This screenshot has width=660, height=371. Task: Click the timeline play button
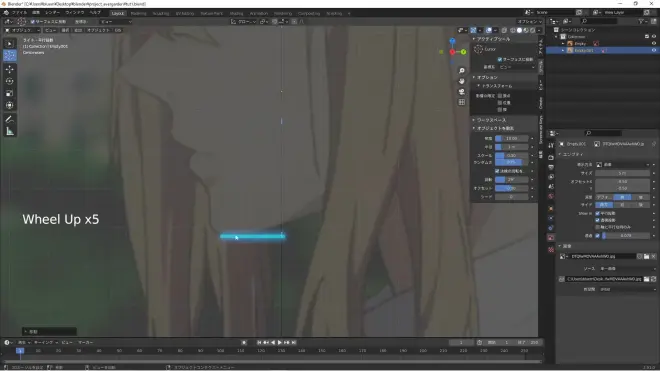pos(279,342)
